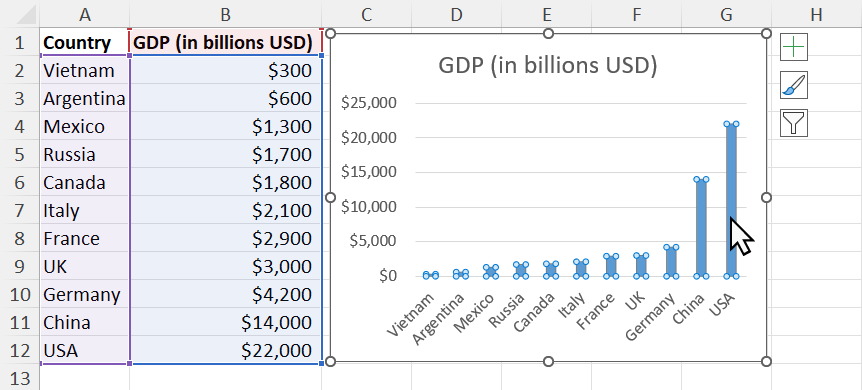Click the Vietnam axis label in chart

coord(411,314)
